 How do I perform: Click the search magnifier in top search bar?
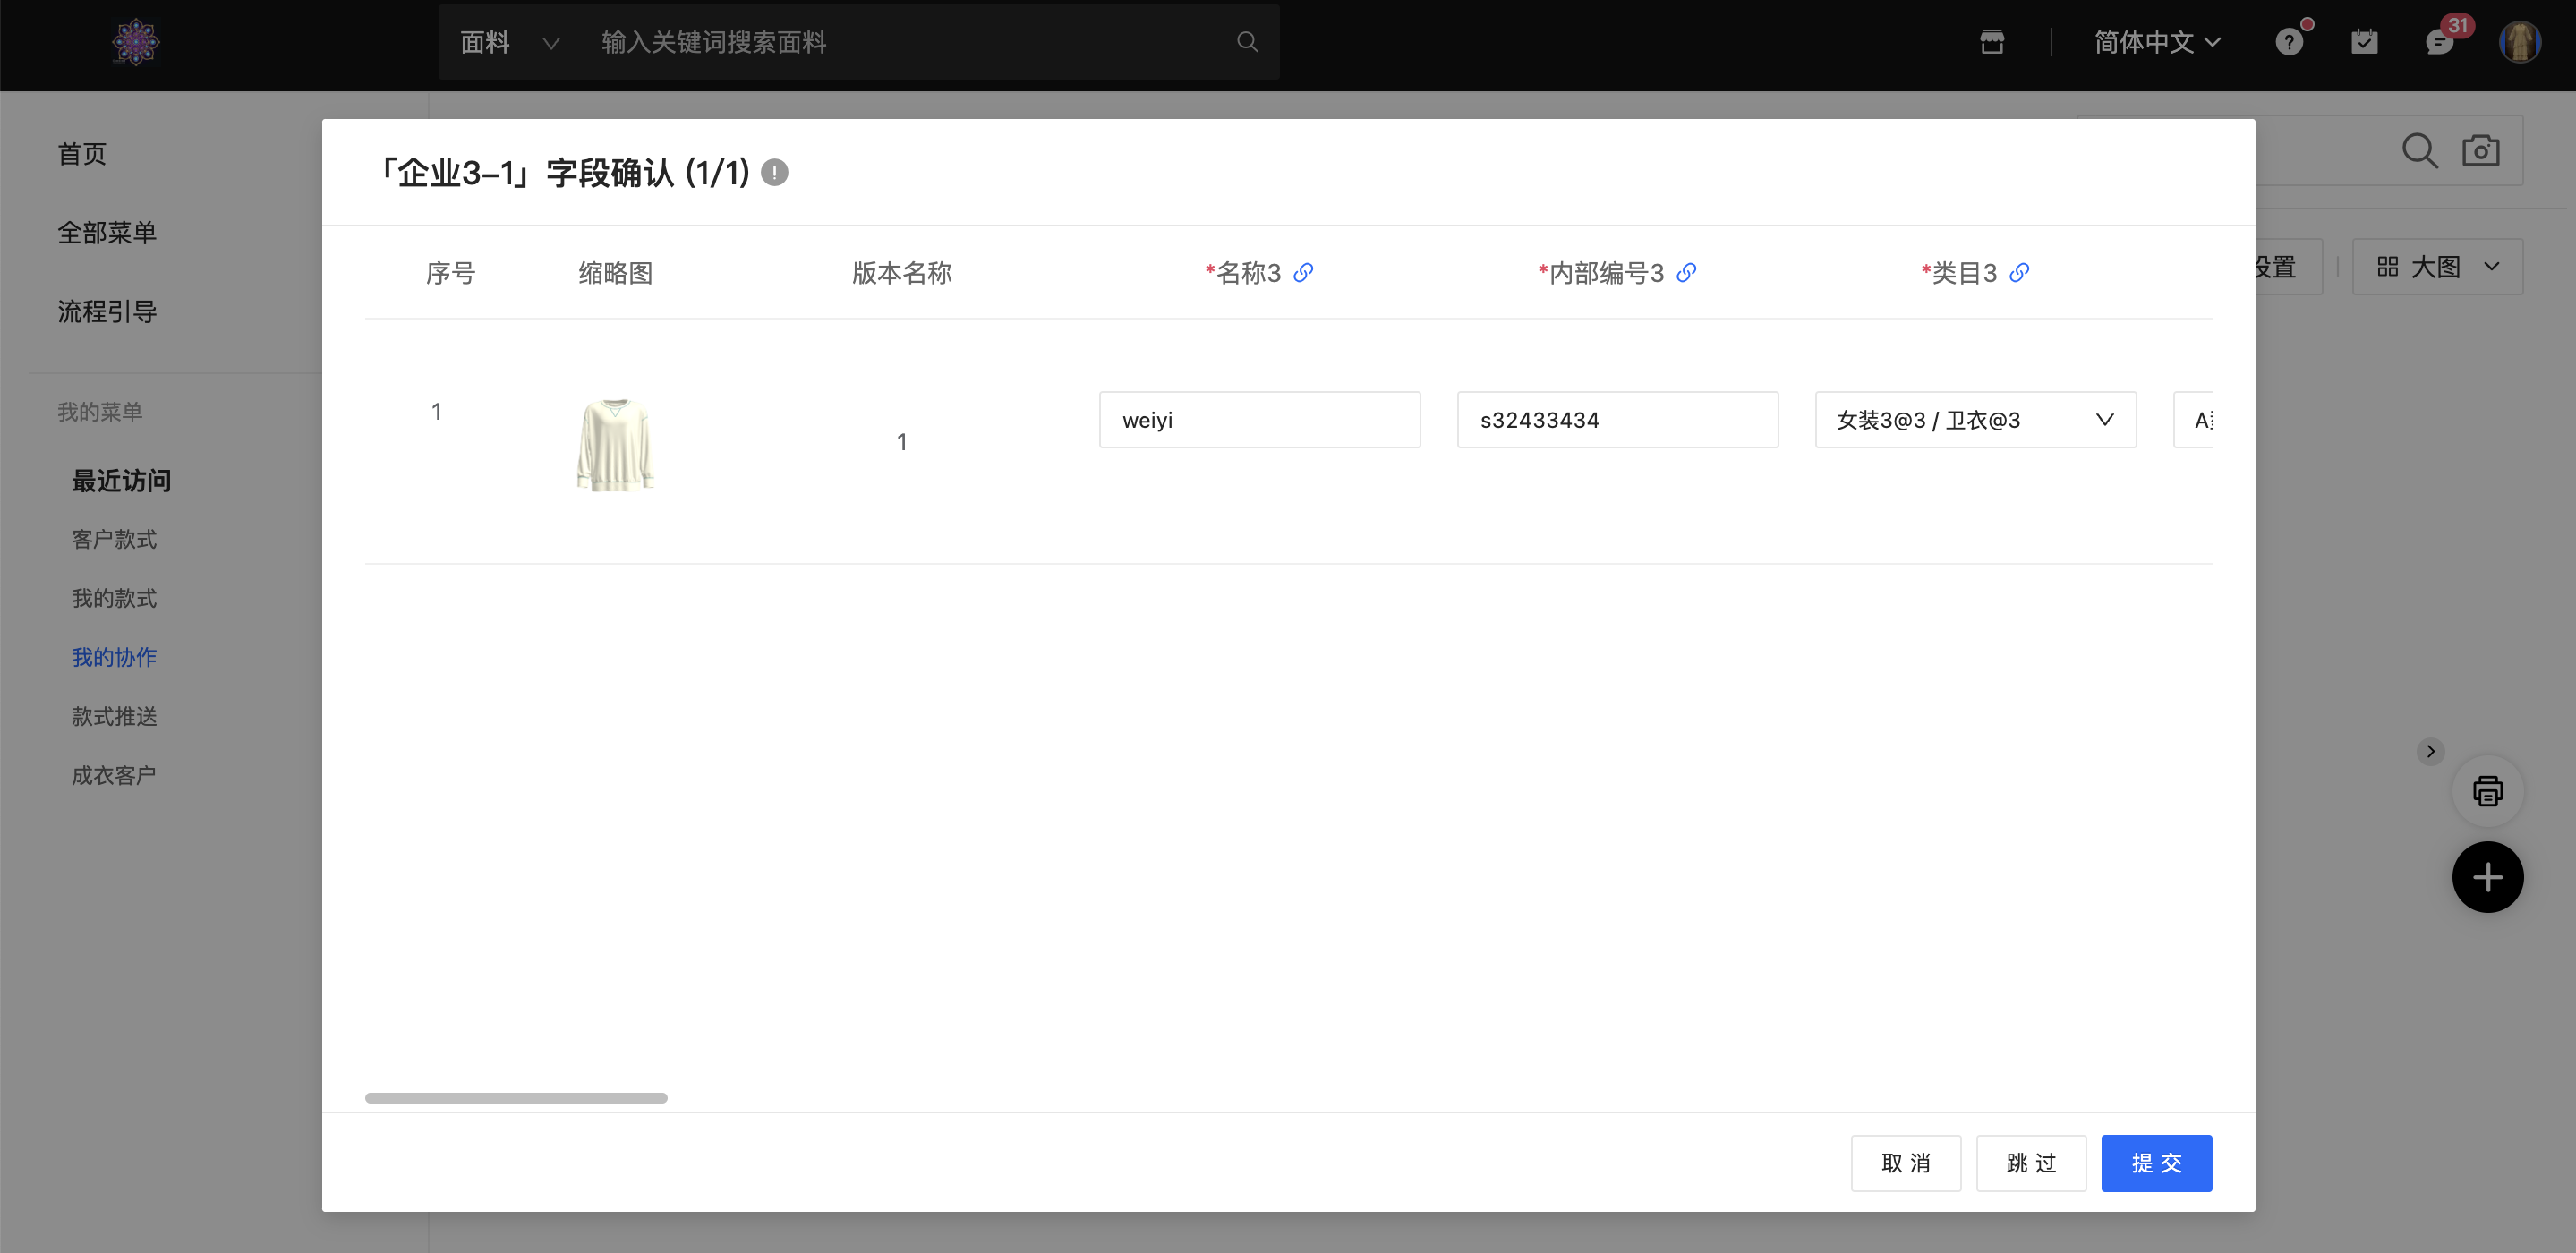point(1246,42)
